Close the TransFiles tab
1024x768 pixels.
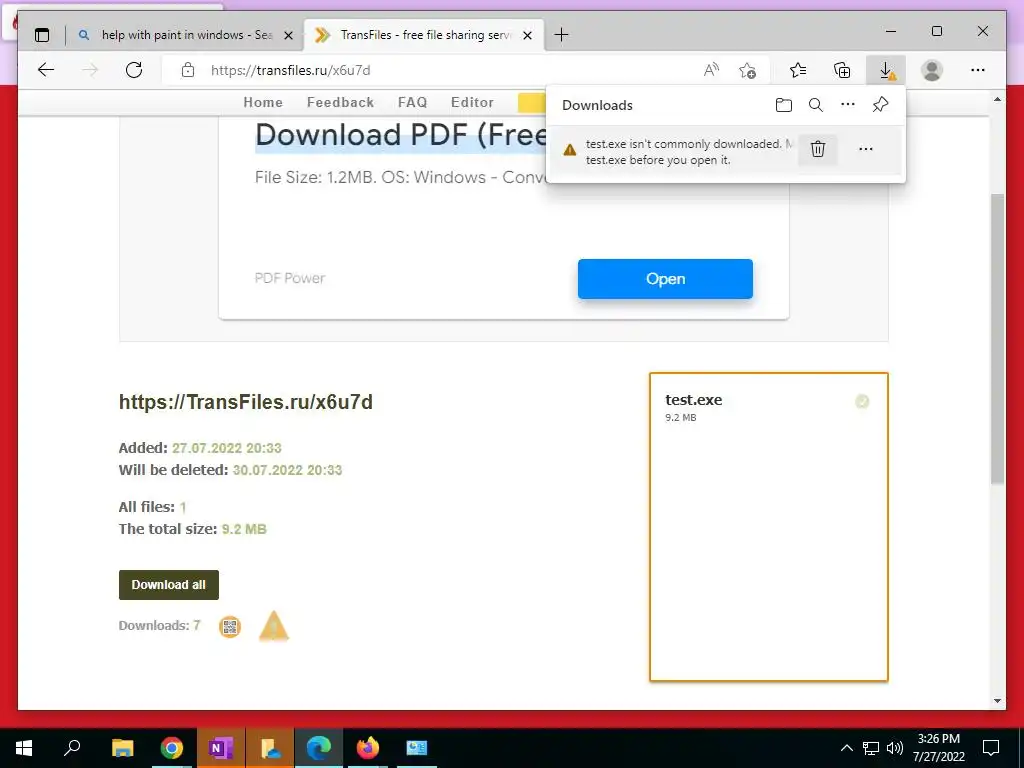pos(528,35)
